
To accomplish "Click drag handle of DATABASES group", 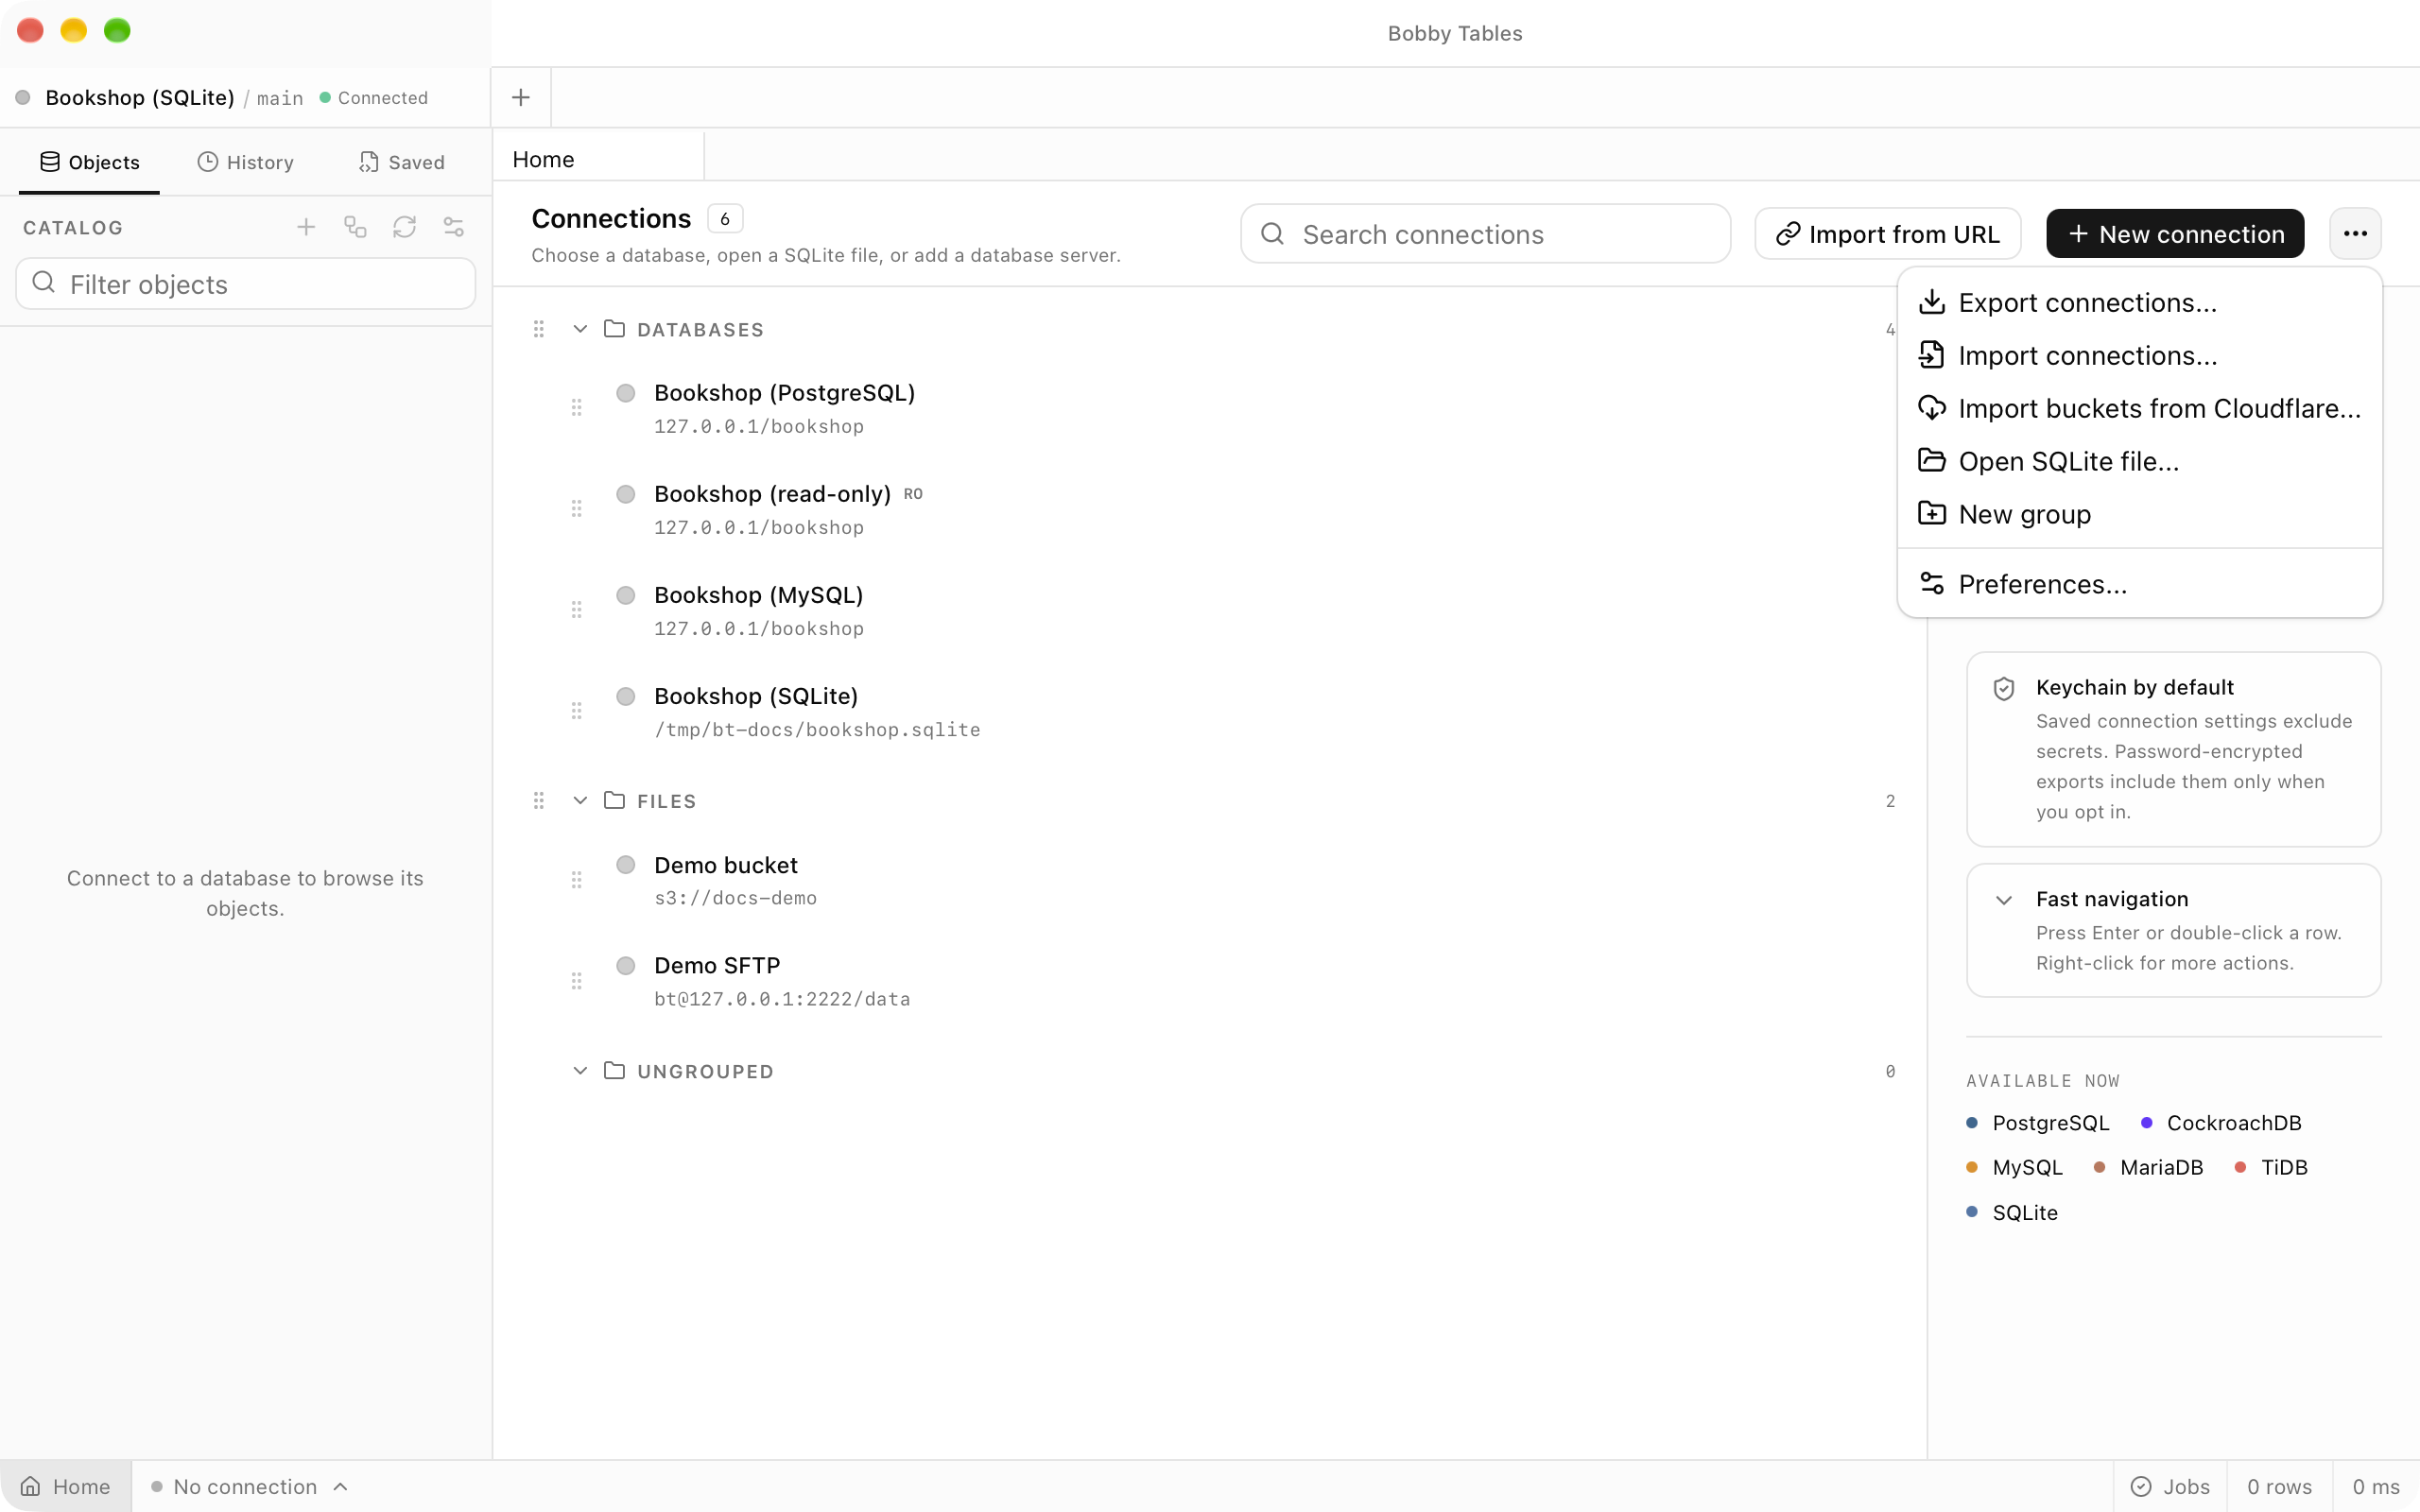I will (539, 329).
